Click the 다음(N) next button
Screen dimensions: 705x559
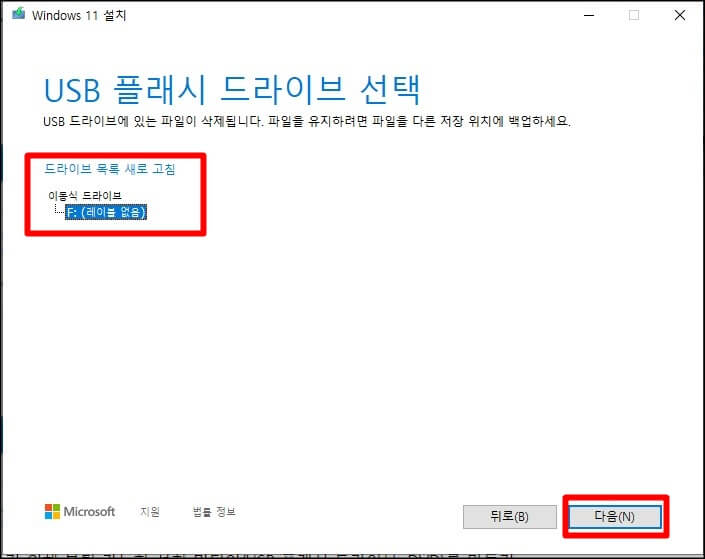[x=615, y=516]
